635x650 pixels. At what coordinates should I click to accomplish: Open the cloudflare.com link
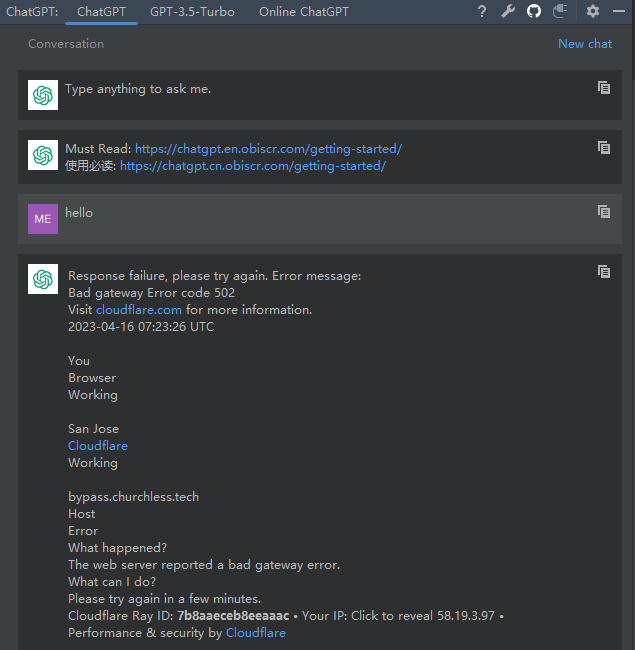coord(139,310)
